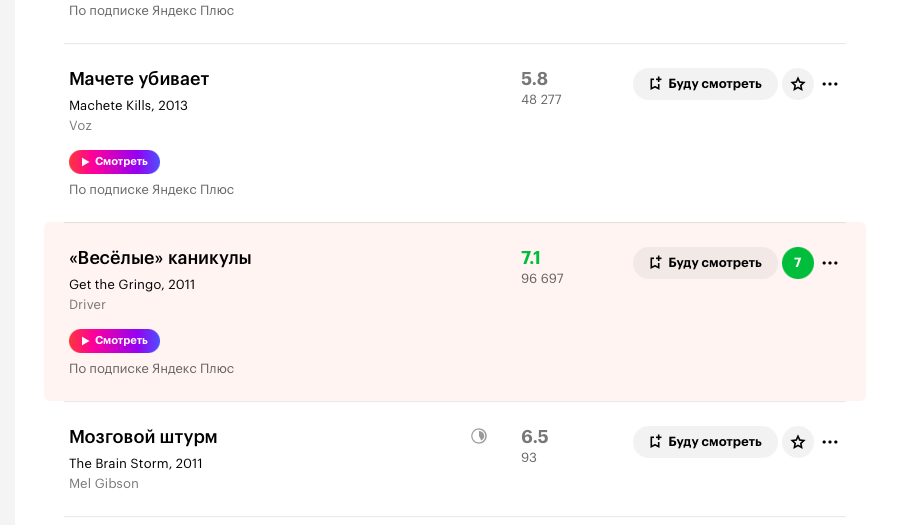Add «Весёлые» каникулы to Буду смотреть list
The width and height of the screenshot is (907, 525).
[x=705, y=263]
